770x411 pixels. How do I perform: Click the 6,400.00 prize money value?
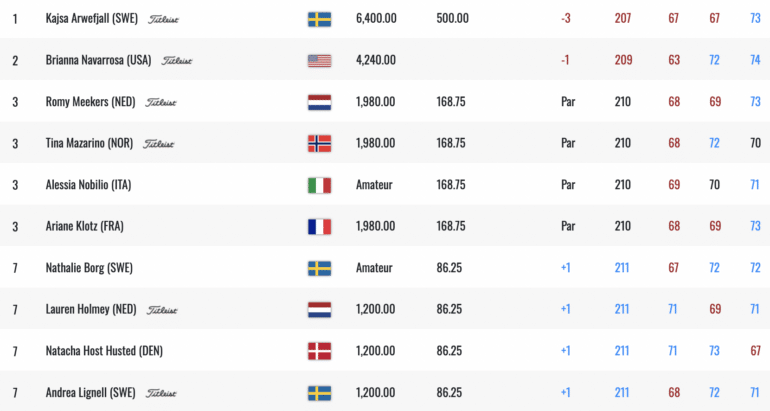376,19
